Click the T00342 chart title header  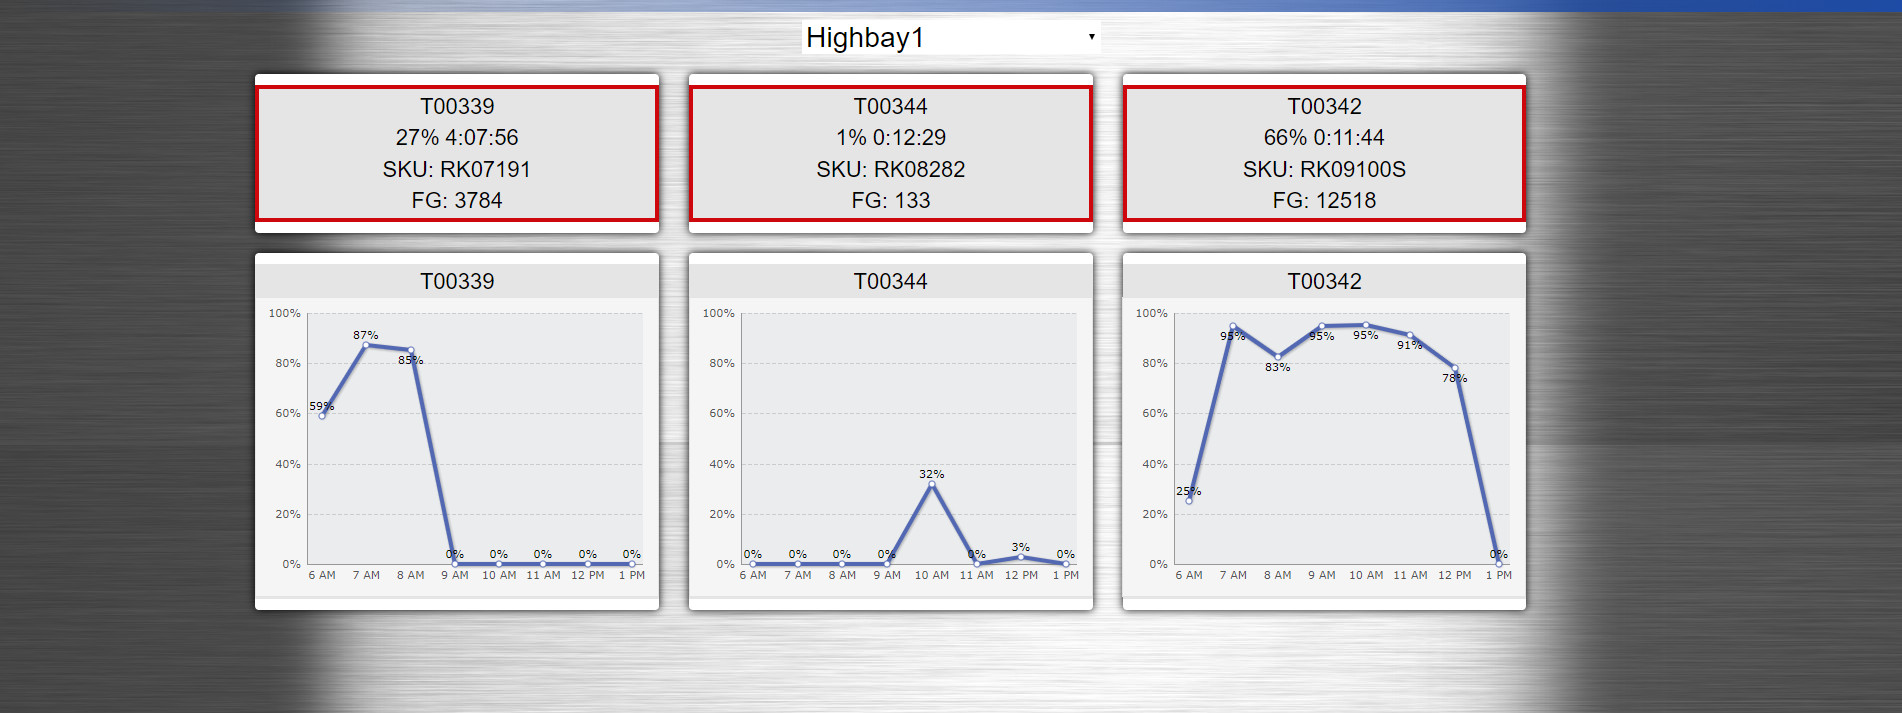point(1324,281)
